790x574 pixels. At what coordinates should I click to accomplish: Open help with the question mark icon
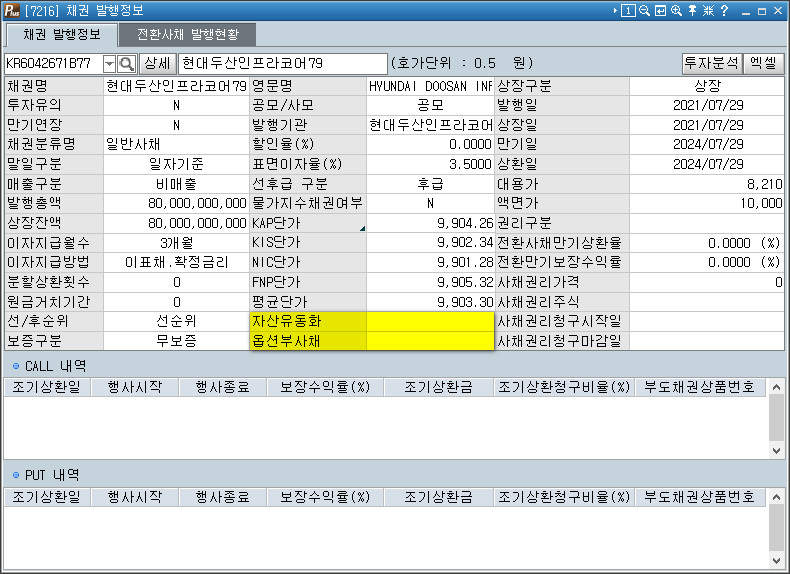pyautogui.click(x=724, y=11)
